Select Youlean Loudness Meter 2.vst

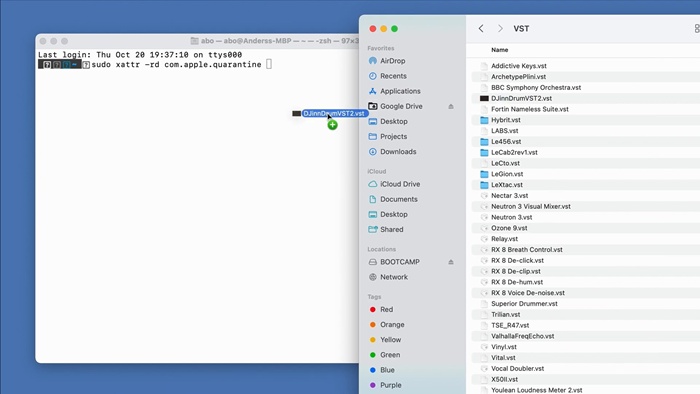pos(537,390)
